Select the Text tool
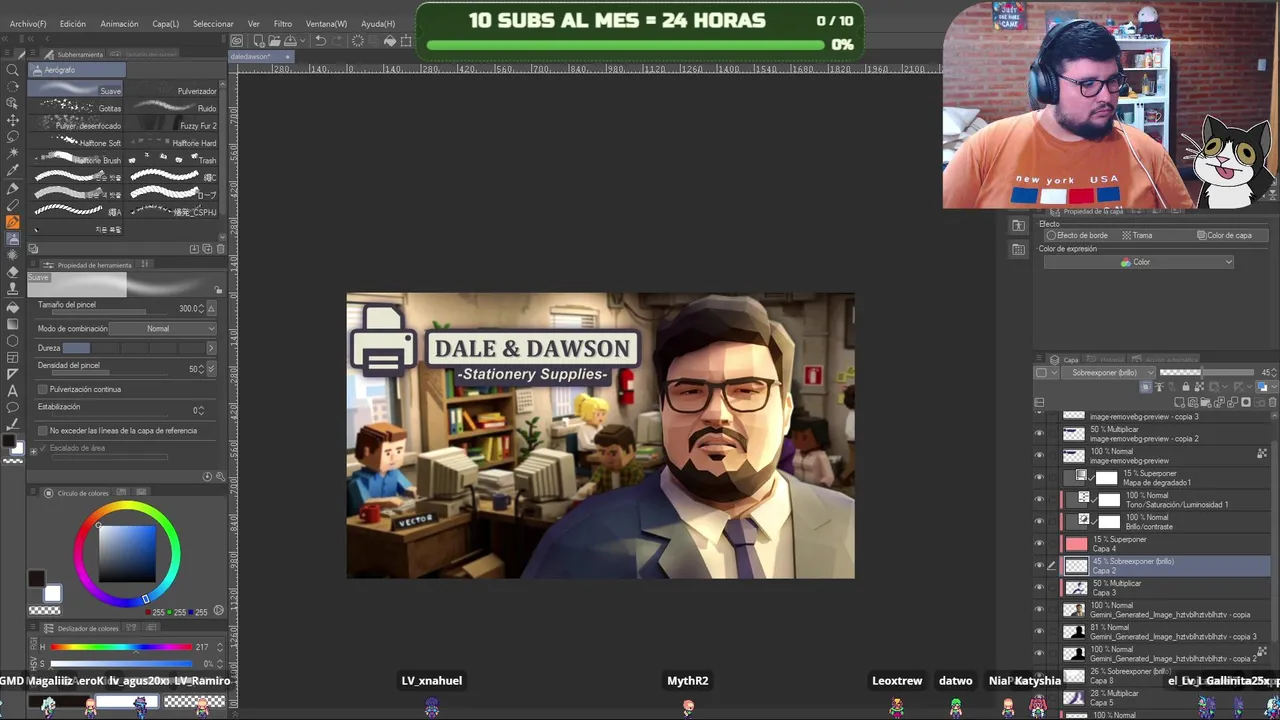 tap(13, 392)
